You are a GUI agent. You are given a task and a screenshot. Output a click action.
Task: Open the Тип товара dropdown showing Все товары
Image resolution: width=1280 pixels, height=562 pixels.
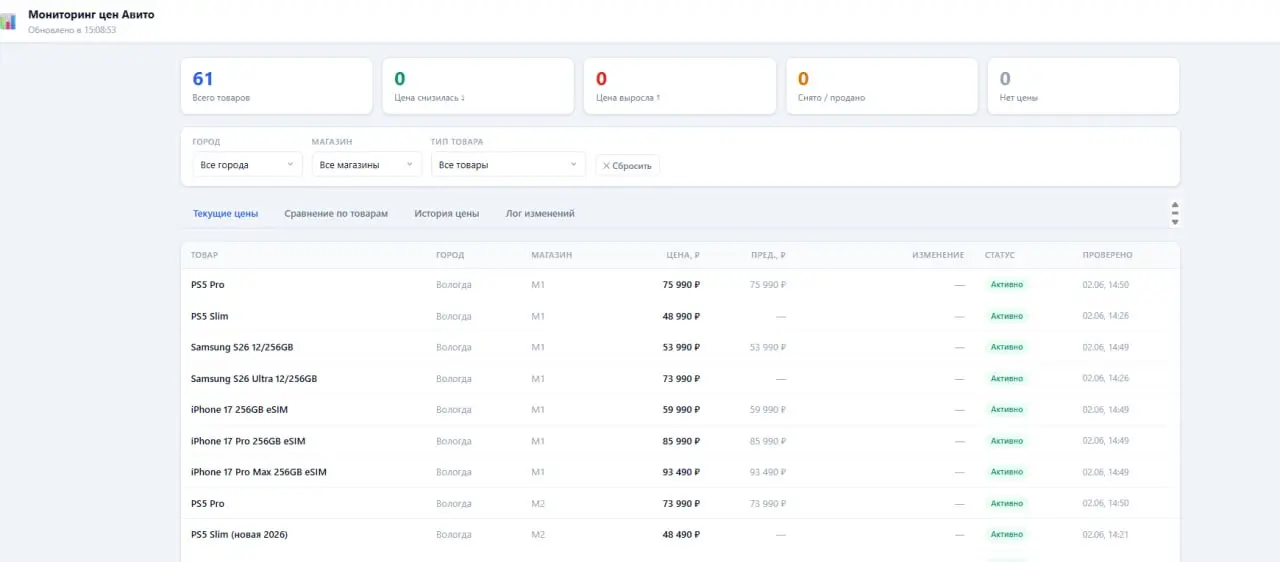(x=508, y=164)
